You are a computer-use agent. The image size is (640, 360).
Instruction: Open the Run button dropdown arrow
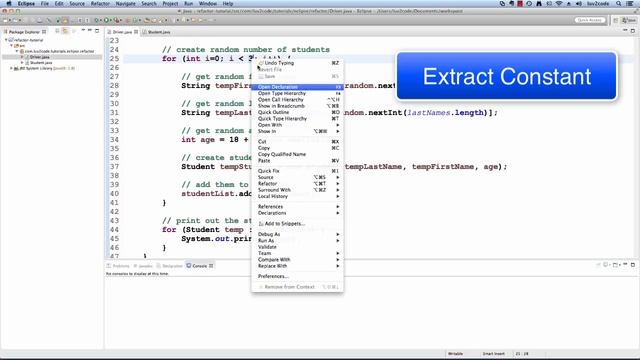[x=111, y=20]
